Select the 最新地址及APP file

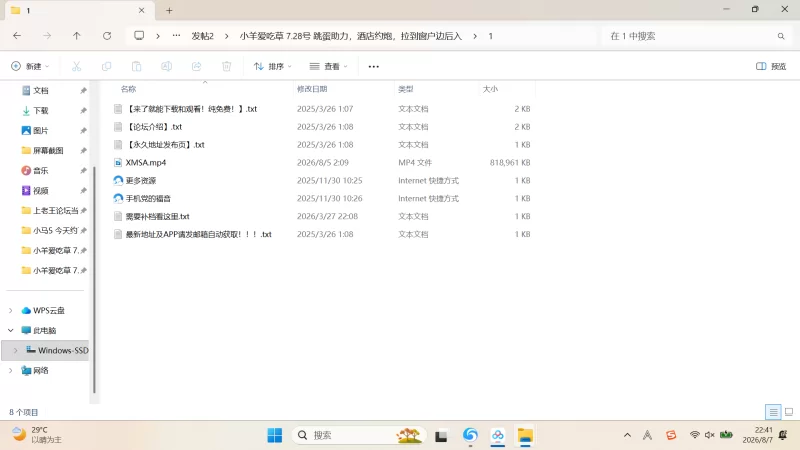point(198,234)
